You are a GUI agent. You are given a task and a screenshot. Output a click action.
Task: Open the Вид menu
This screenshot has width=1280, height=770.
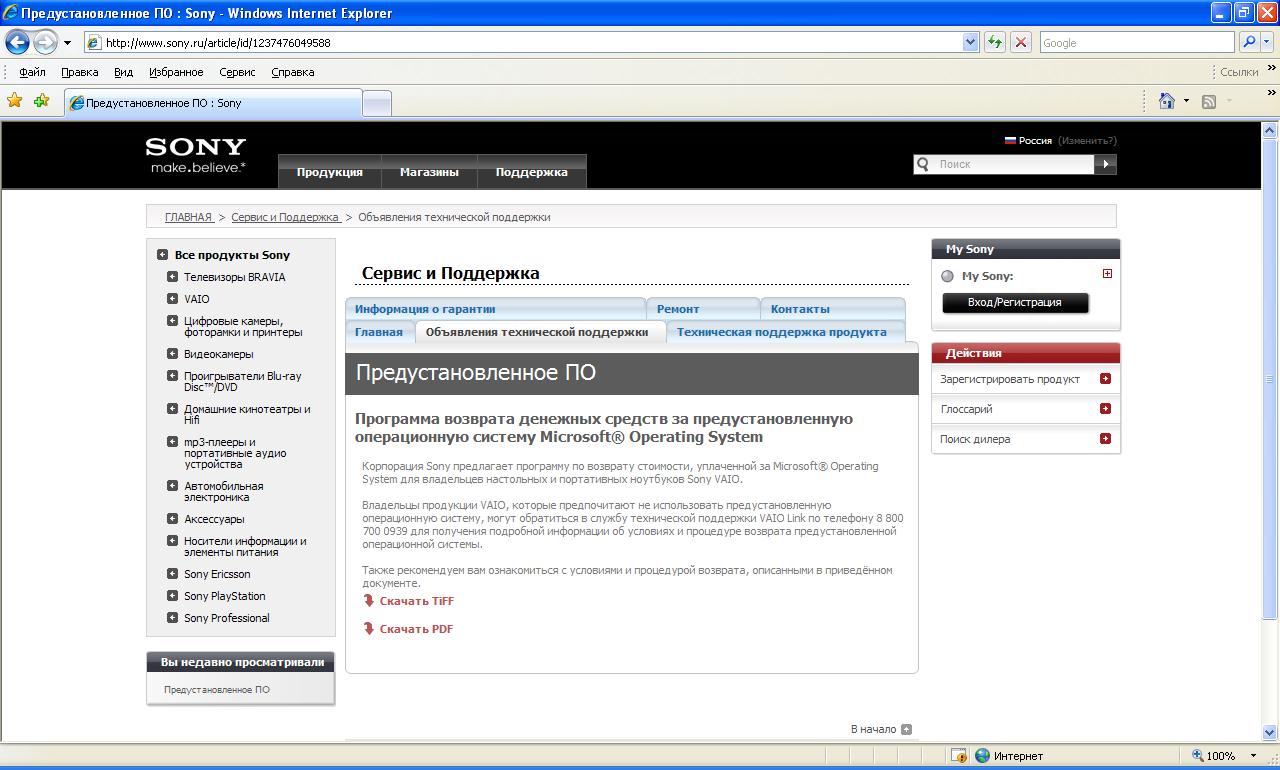click(x=123, y=72)
